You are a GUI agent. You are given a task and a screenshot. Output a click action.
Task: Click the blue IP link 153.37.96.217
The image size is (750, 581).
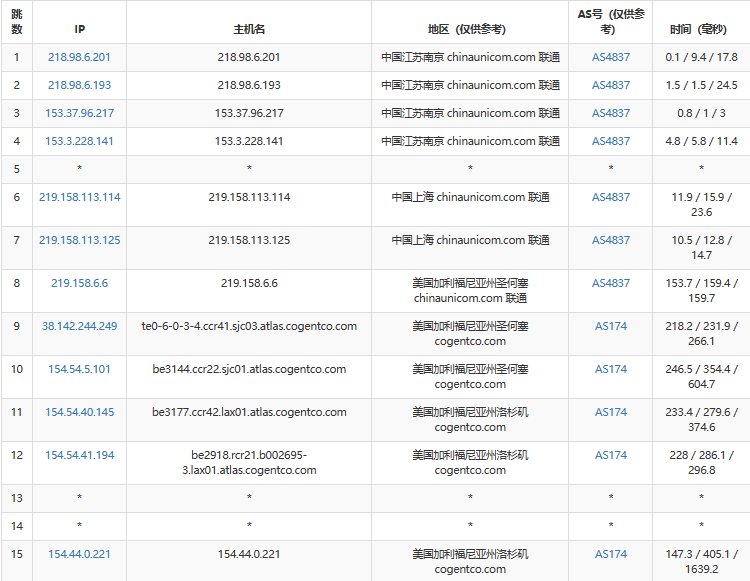(79, 113)
